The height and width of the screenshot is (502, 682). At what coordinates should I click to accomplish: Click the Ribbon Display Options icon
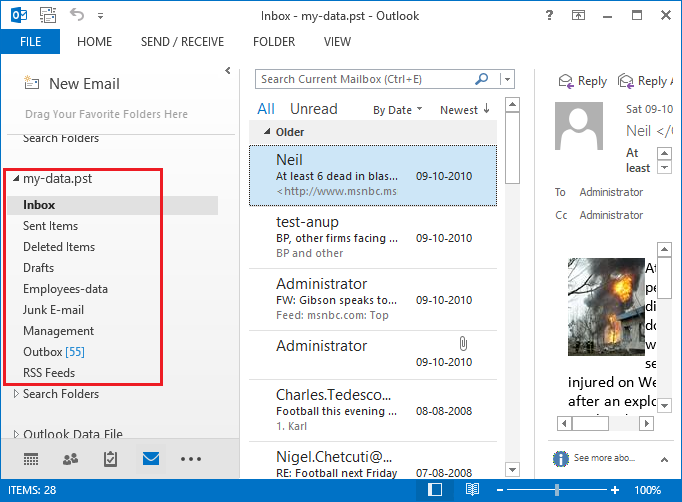pyautogui.click(x=578, y=16)
